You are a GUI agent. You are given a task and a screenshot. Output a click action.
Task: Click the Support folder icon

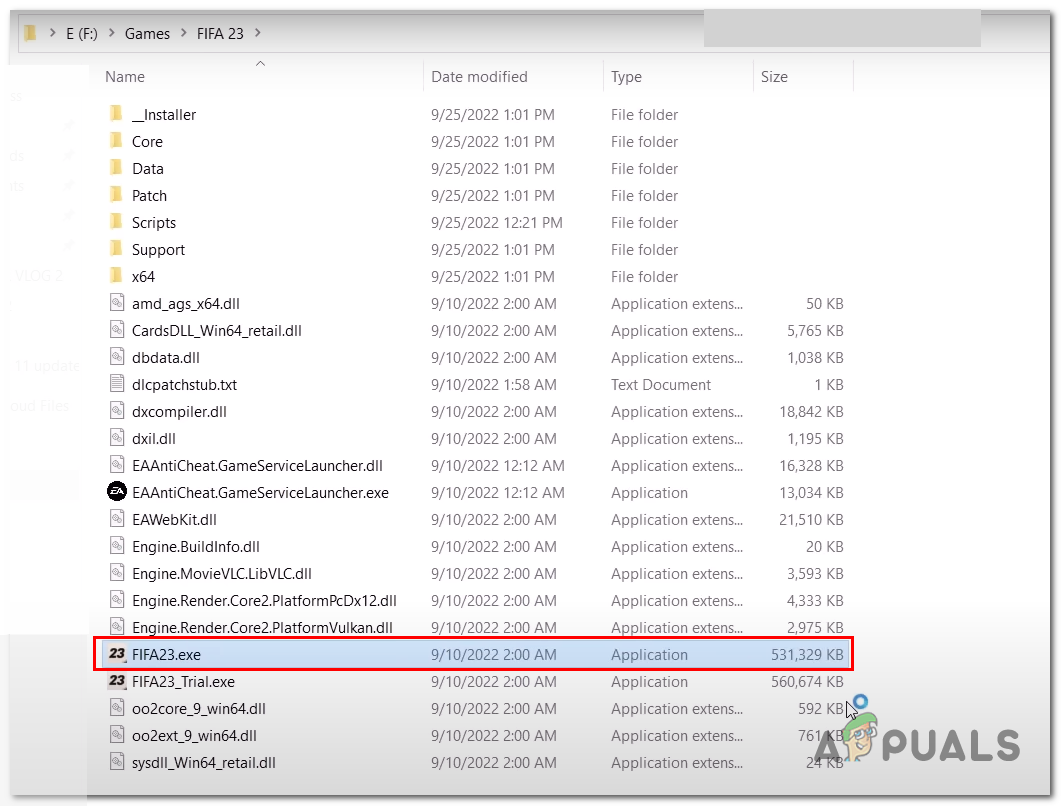(116, 249)
